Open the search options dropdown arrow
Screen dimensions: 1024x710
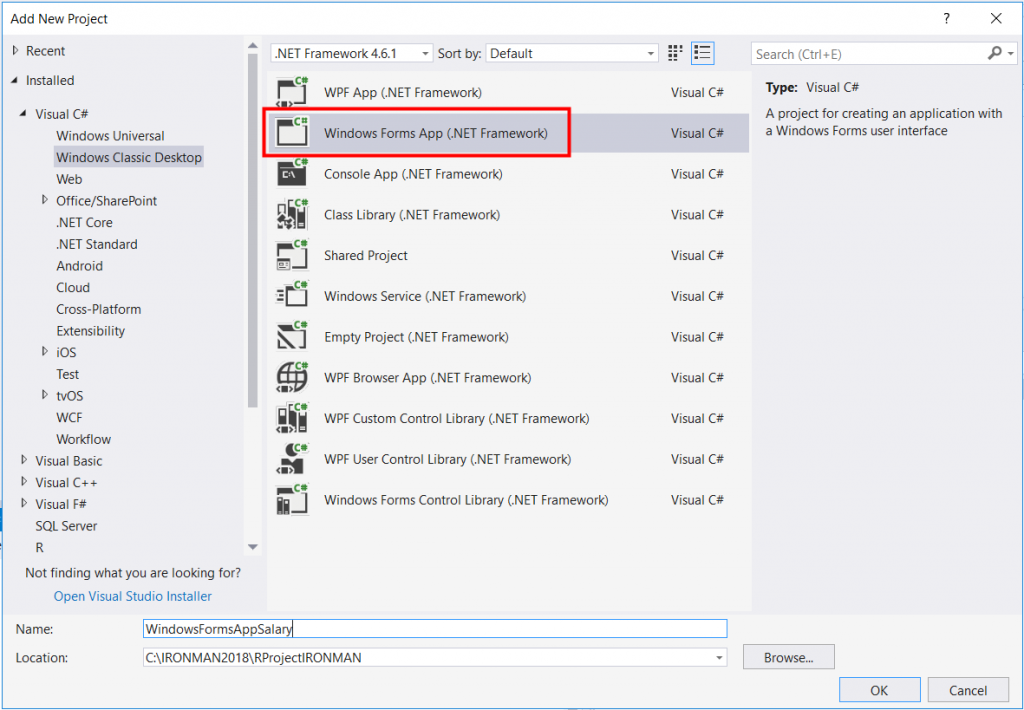1011,54
